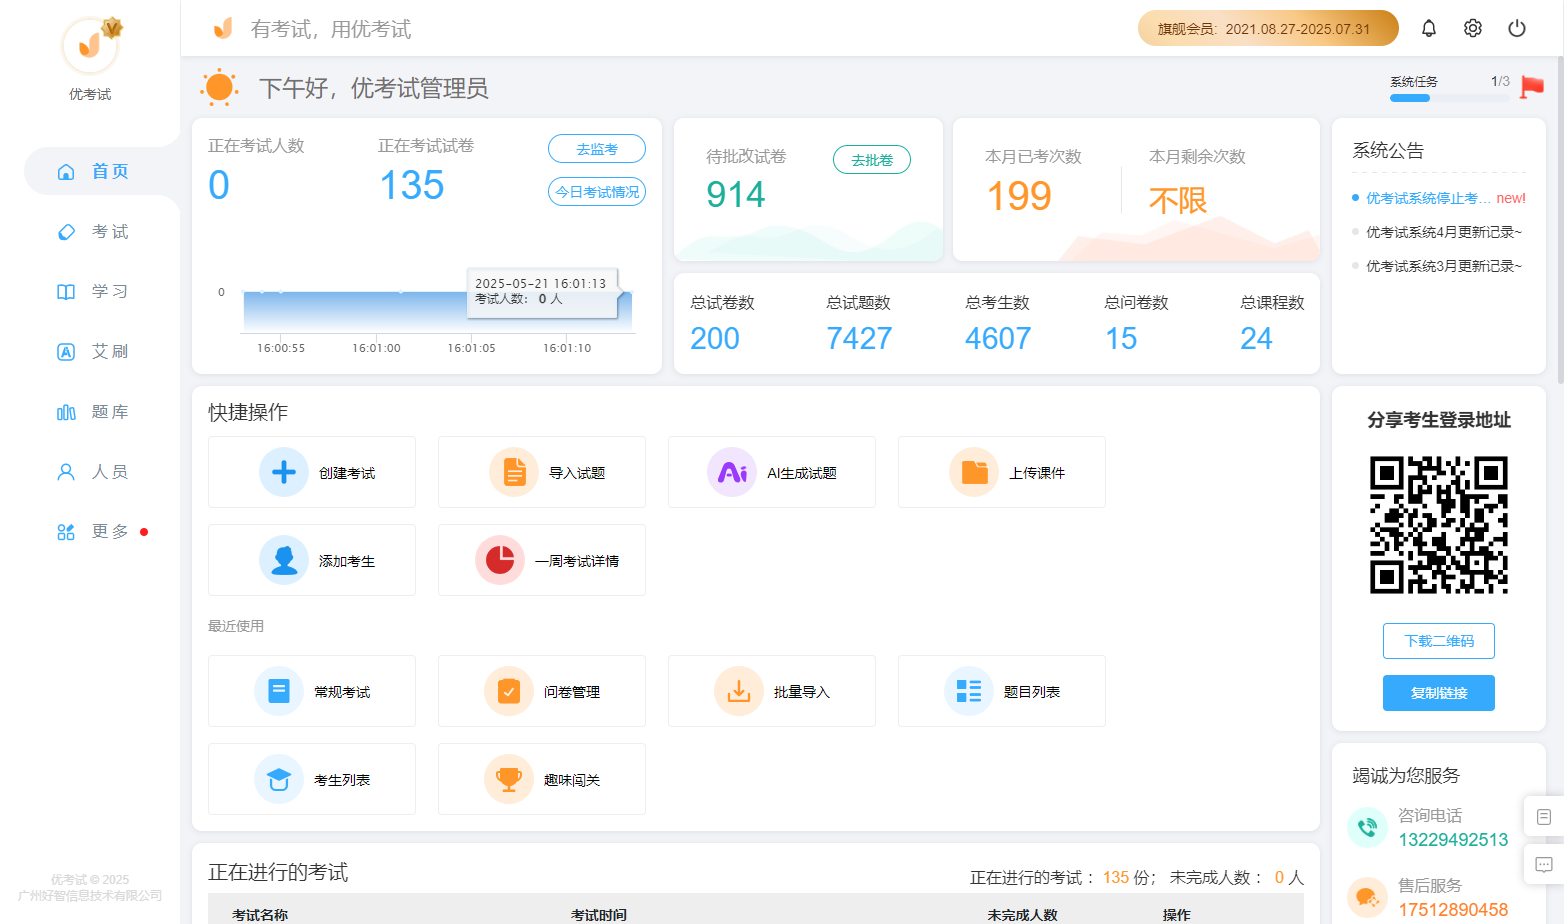Click the 总试题数 value 7427
This screenshot has width=1564, height=924.
pos(859,339)
